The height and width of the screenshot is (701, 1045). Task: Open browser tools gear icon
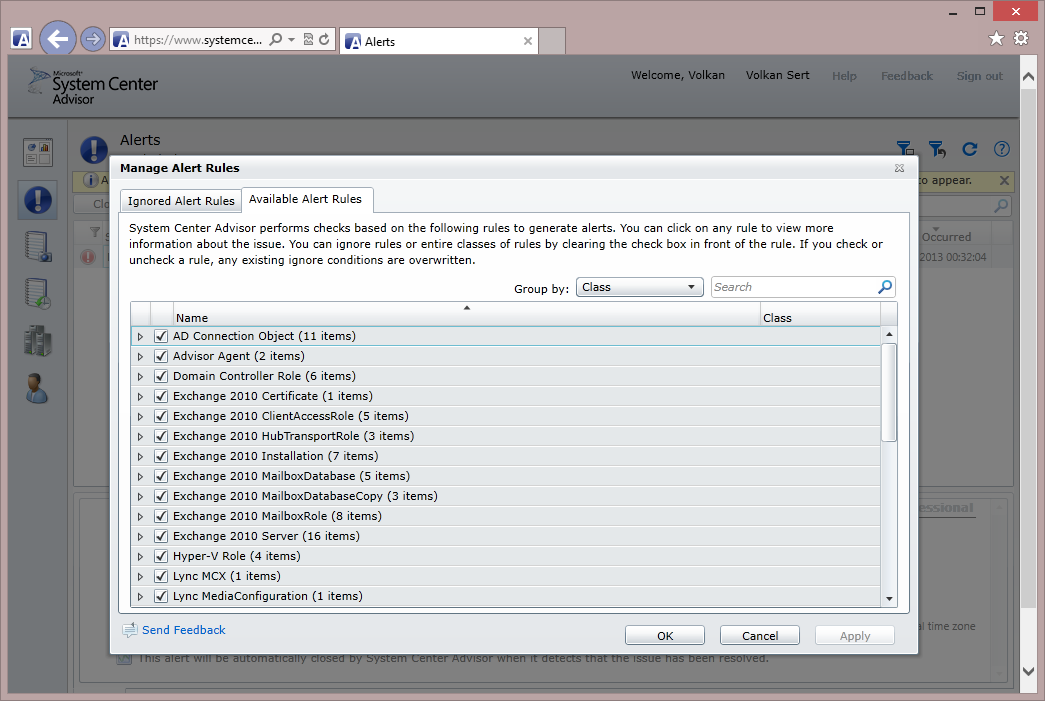pos(1021,39)
